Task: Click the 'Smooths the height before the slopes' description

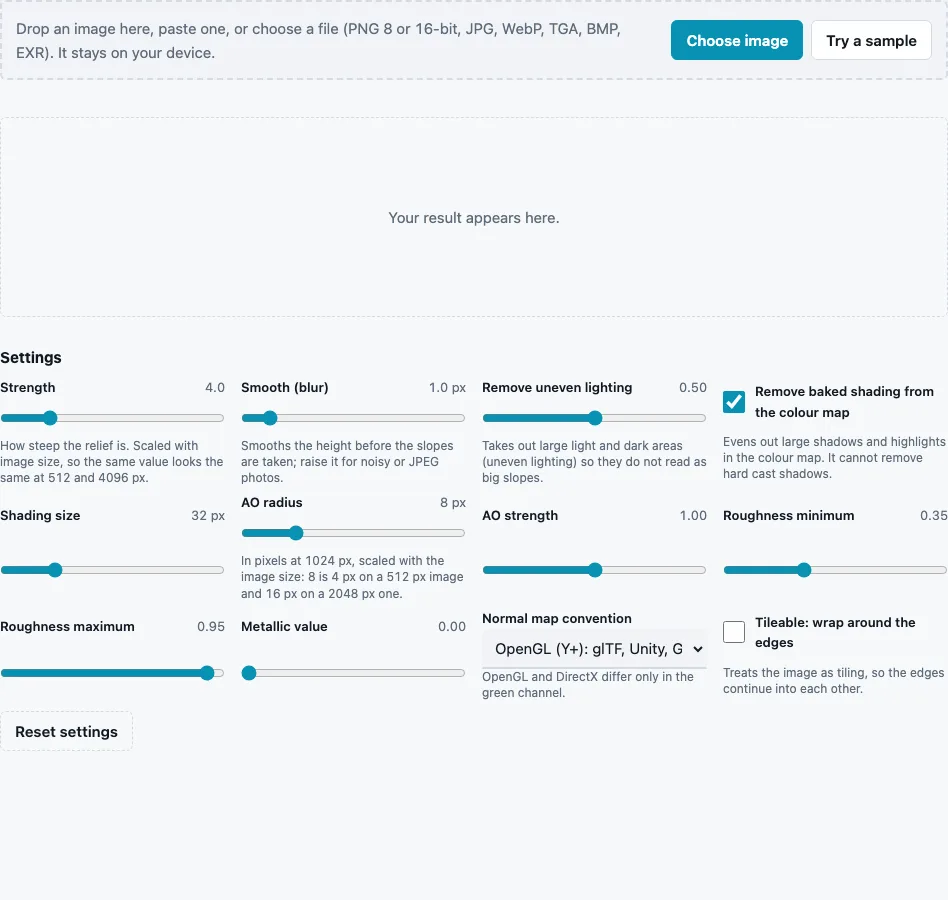Action: click(x=347, y=461)
